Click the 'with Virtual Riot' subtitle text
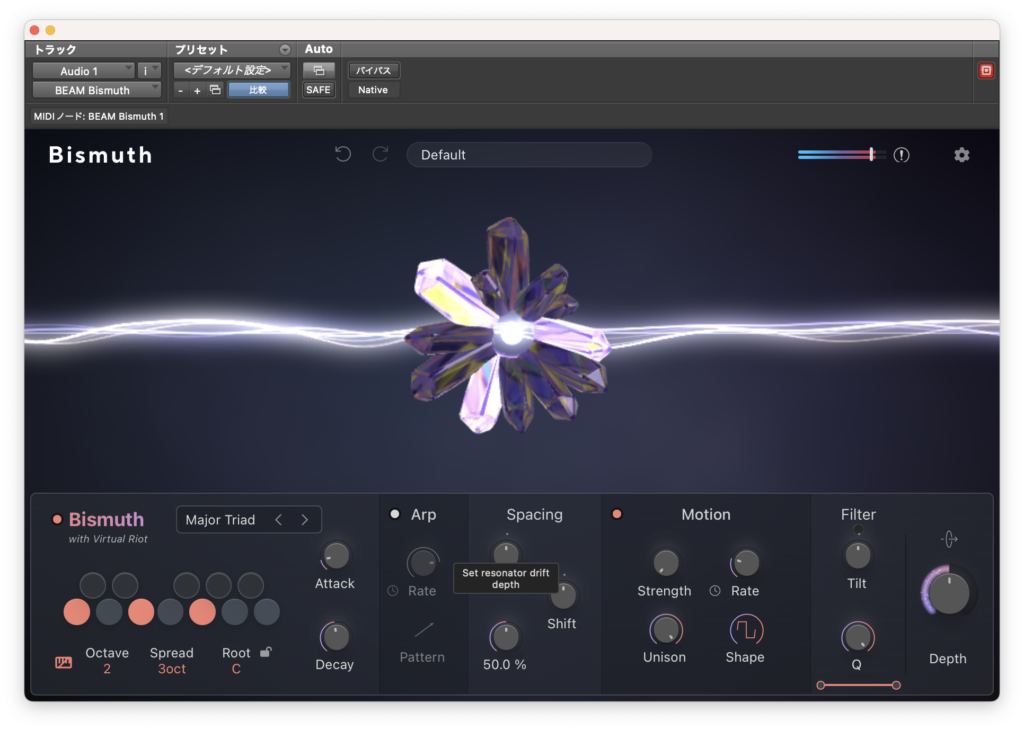This screenshot has width=1024, height=730. 108,539
